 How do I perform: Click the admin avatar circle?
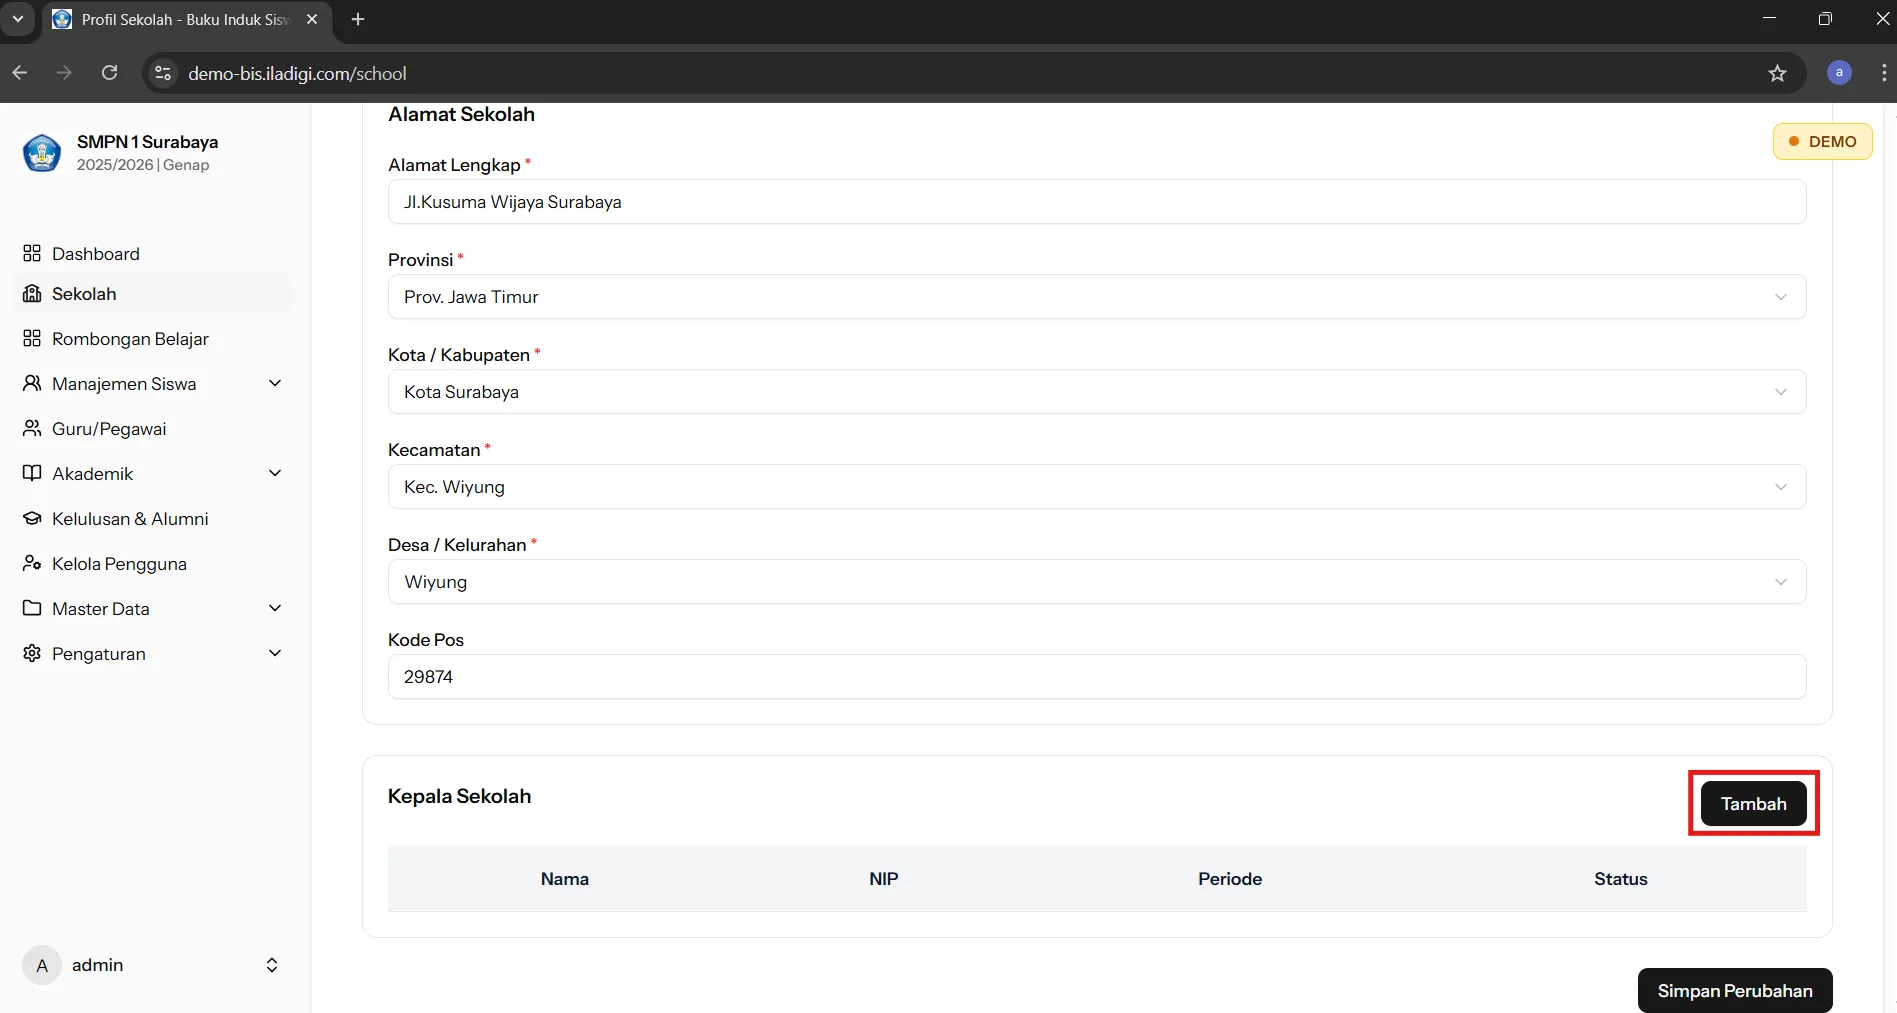pos(42,965)
